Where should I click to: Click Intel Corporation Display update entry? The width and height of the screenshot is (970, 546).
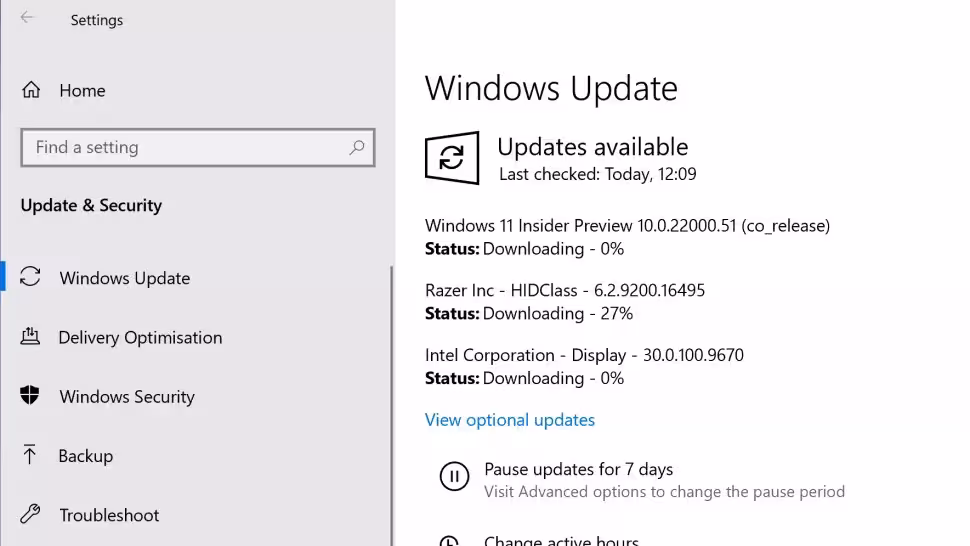tap(584, 356)
